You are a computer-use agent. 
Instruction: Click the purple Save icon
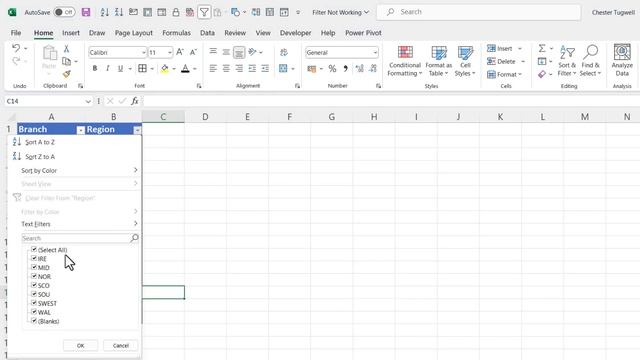[86, 12]
